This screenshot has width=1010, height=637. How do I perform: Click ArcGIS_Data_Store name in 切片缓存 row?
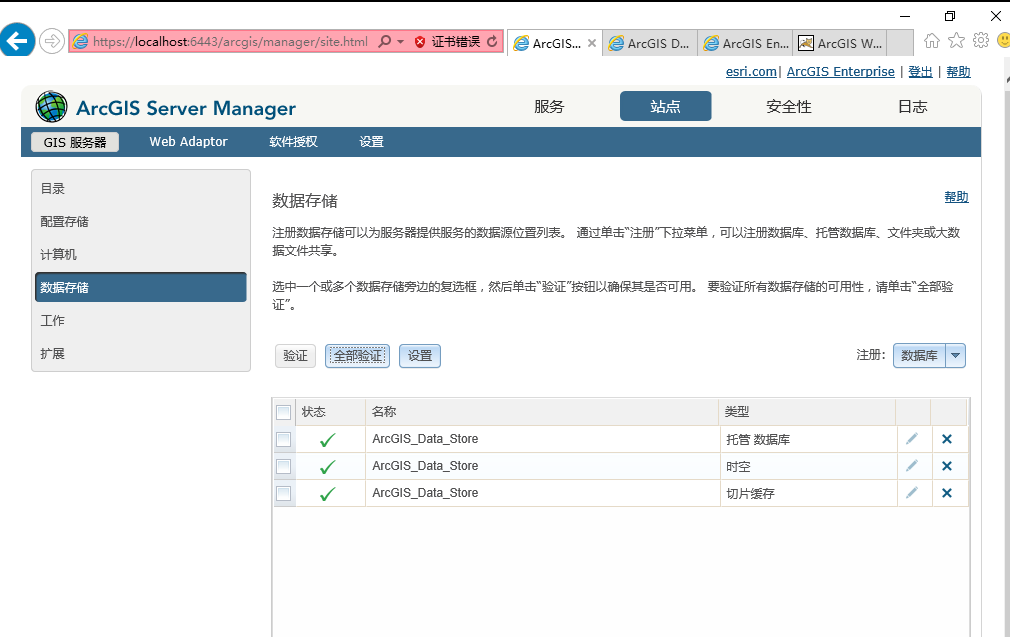pyautogui.click(x=425, y=493)
